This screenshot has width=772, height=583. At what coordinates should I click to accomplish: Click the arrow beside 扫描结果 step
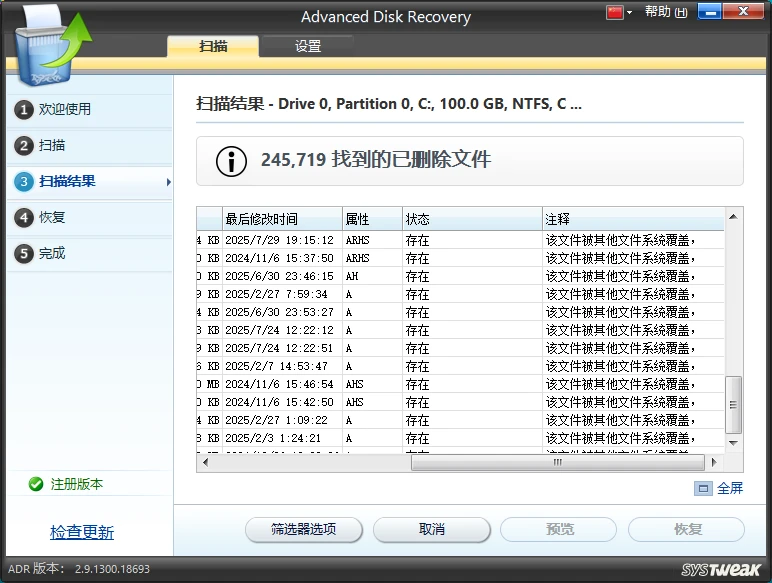coord(169,182)
